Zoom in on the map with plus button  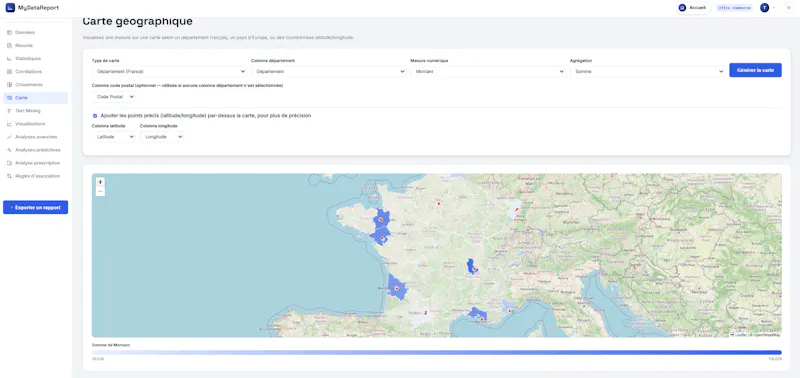pyautogui.click(x=100, y=182)
